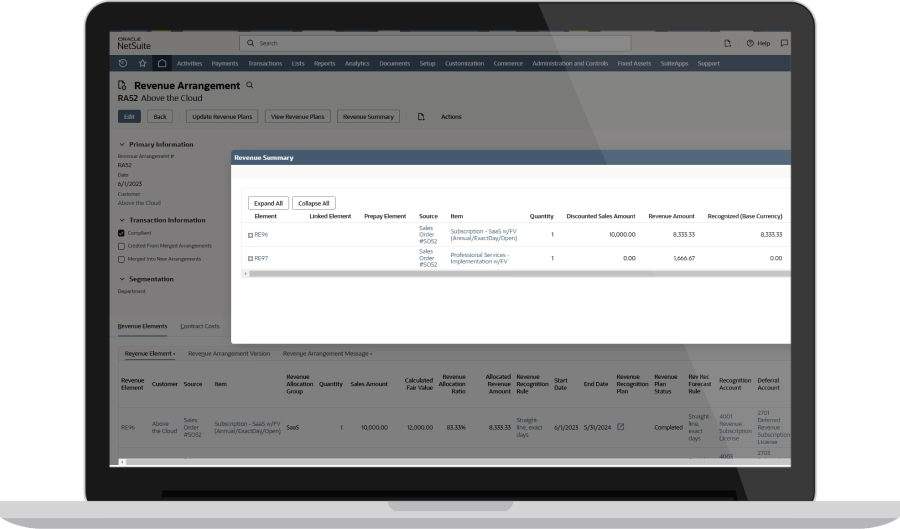This screenshot has height=529, width=900.
Task: Check Created From Merged Arrangements box
Action: pyautogui.click(x=122, y=246)
